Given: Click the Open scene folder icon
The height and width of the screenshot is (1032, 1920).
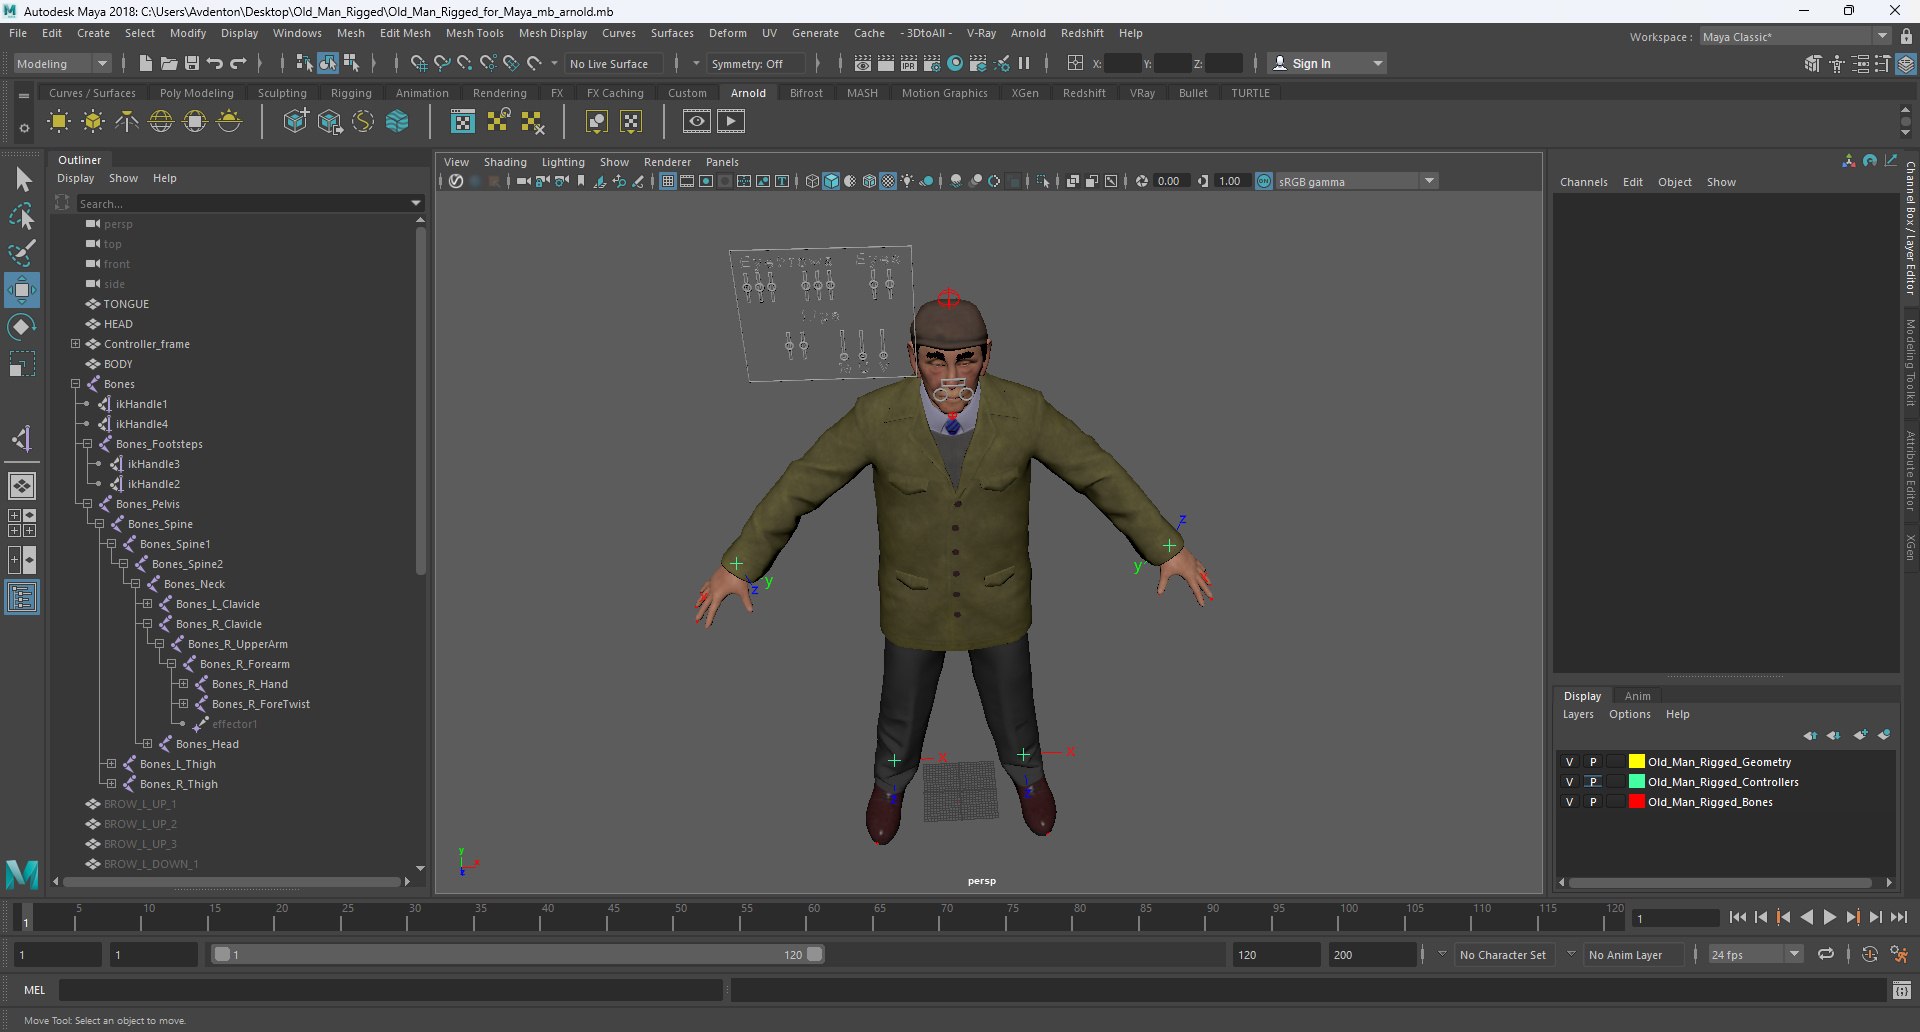Looking at the screenshot, I should point(168,64).
